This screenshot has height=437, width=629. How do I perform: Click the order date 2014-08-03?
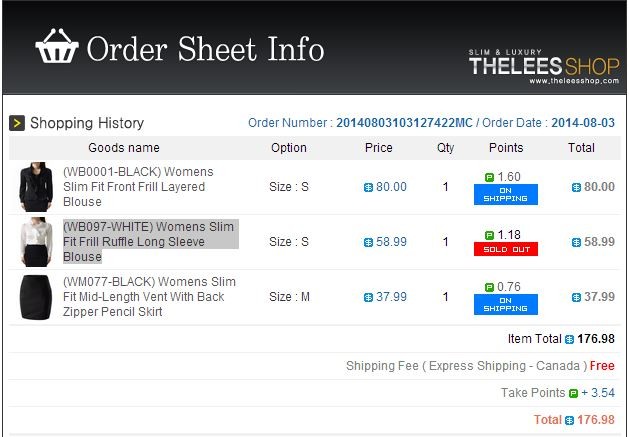[x=583, y=123]
